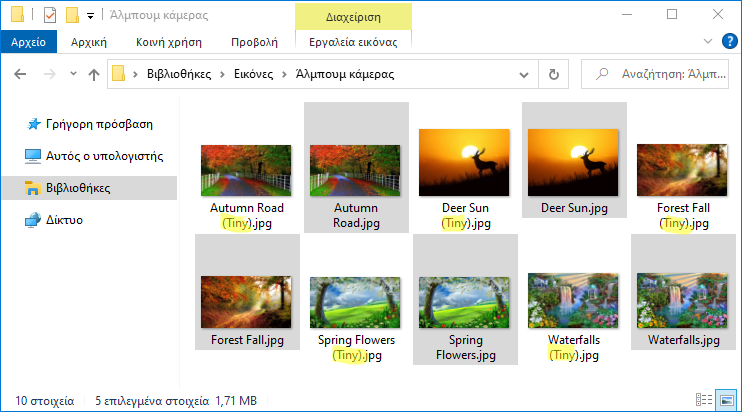Switch to the Κοινή χρήση ribbon tab
Viewport: 742px width, 412px height.
pyautogui.click(x=169, y=42)
